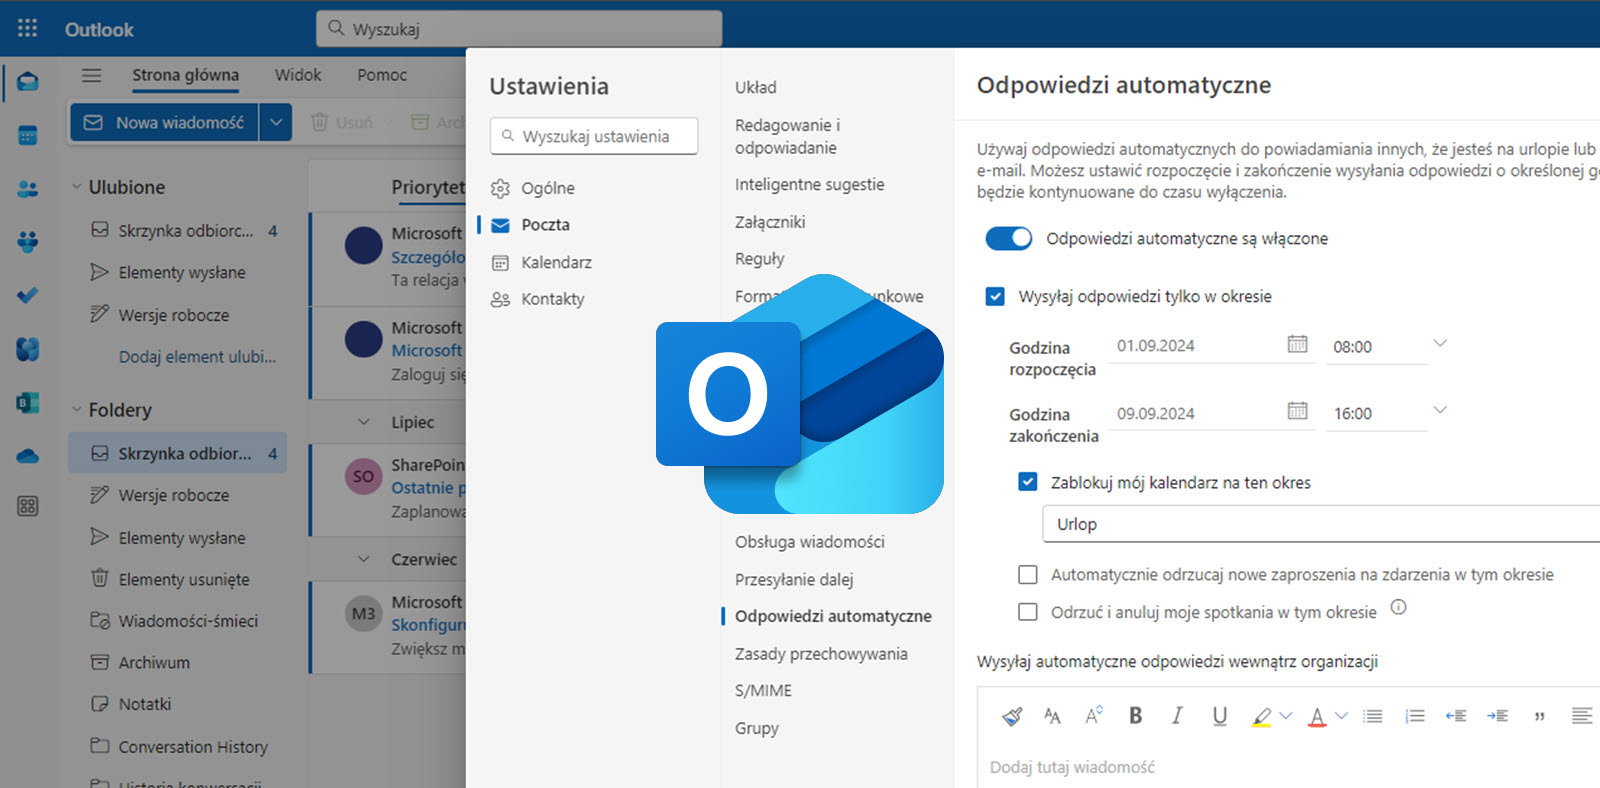Open Załączniki settings section
The image size is (1600, 788).
(770, 222)
